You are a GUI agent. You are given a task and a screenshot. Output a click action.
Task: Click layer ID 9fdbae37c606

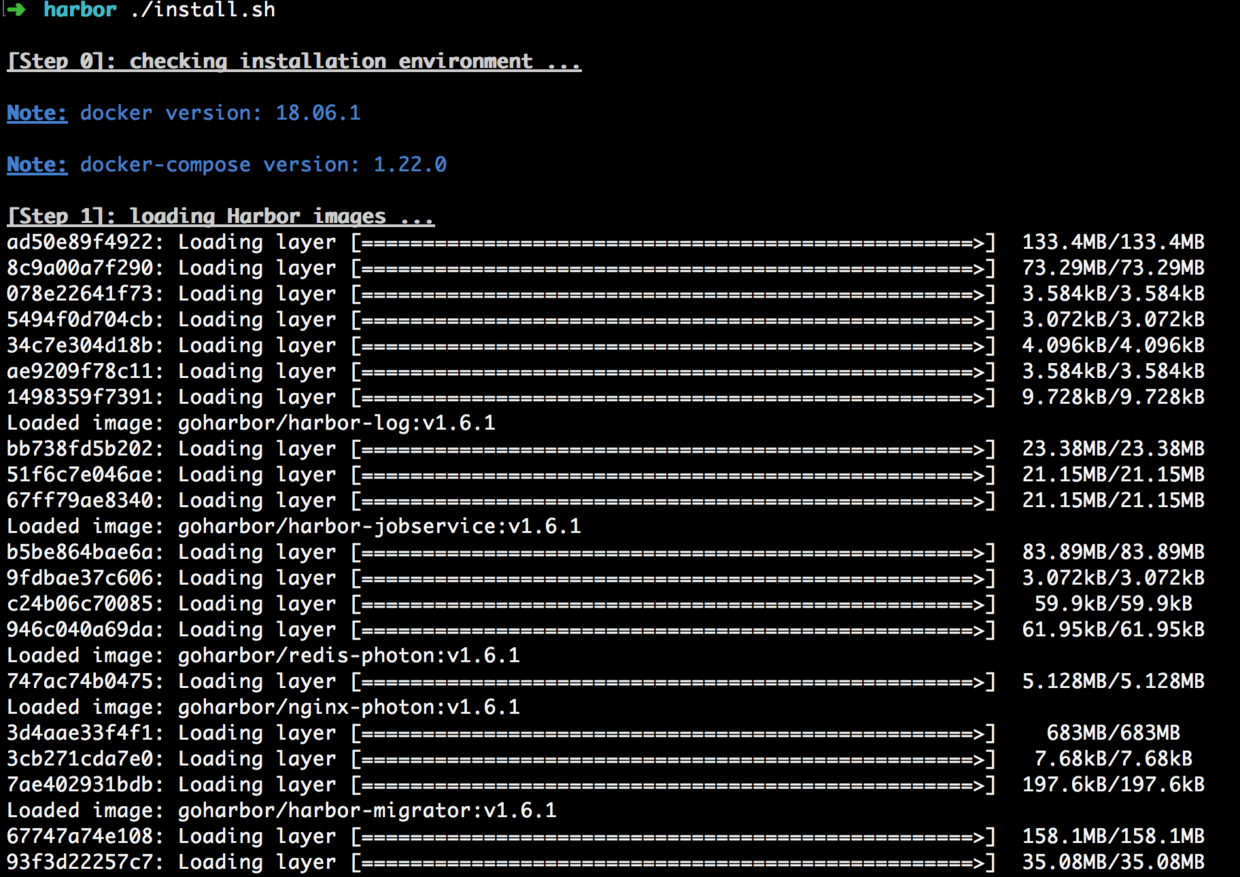[x=80, y=578]
